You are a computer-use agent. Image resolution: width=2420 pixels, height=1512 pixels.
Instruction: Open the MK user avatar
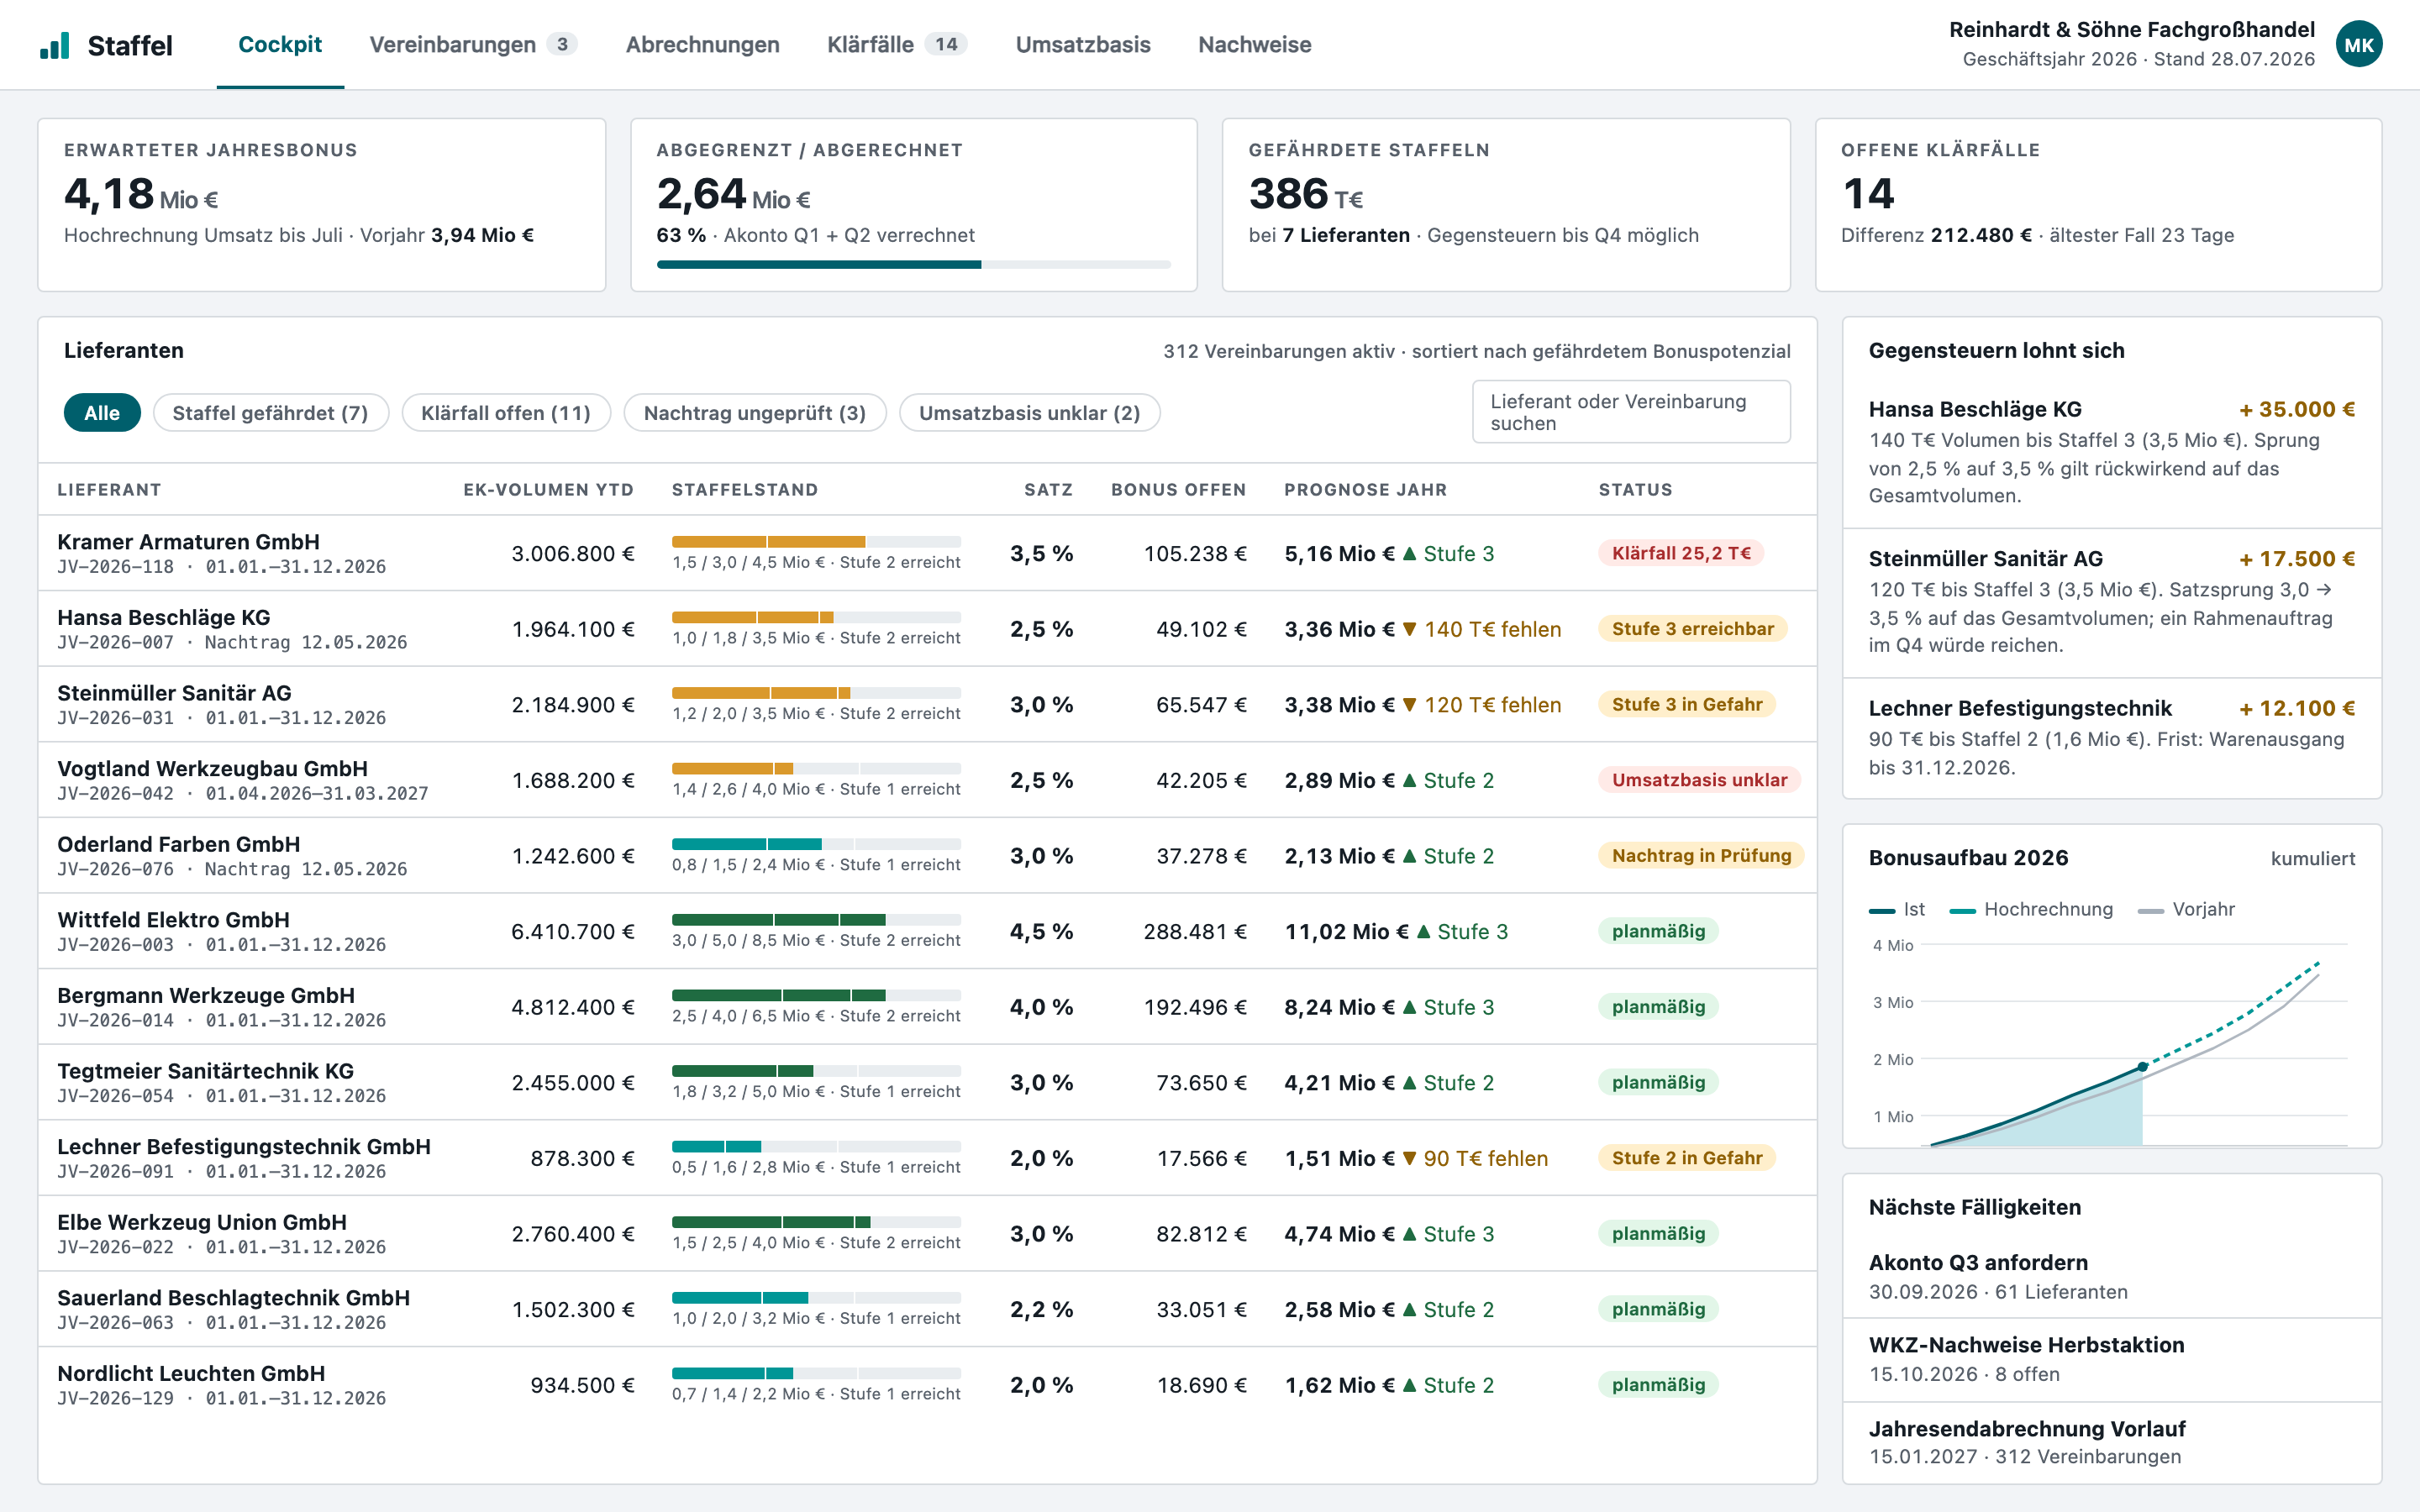point(2359,45)
